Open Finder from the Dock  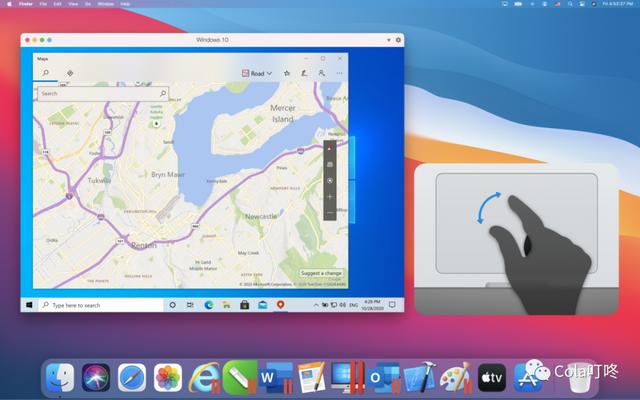pyautogui.click(x=60, y=378)
